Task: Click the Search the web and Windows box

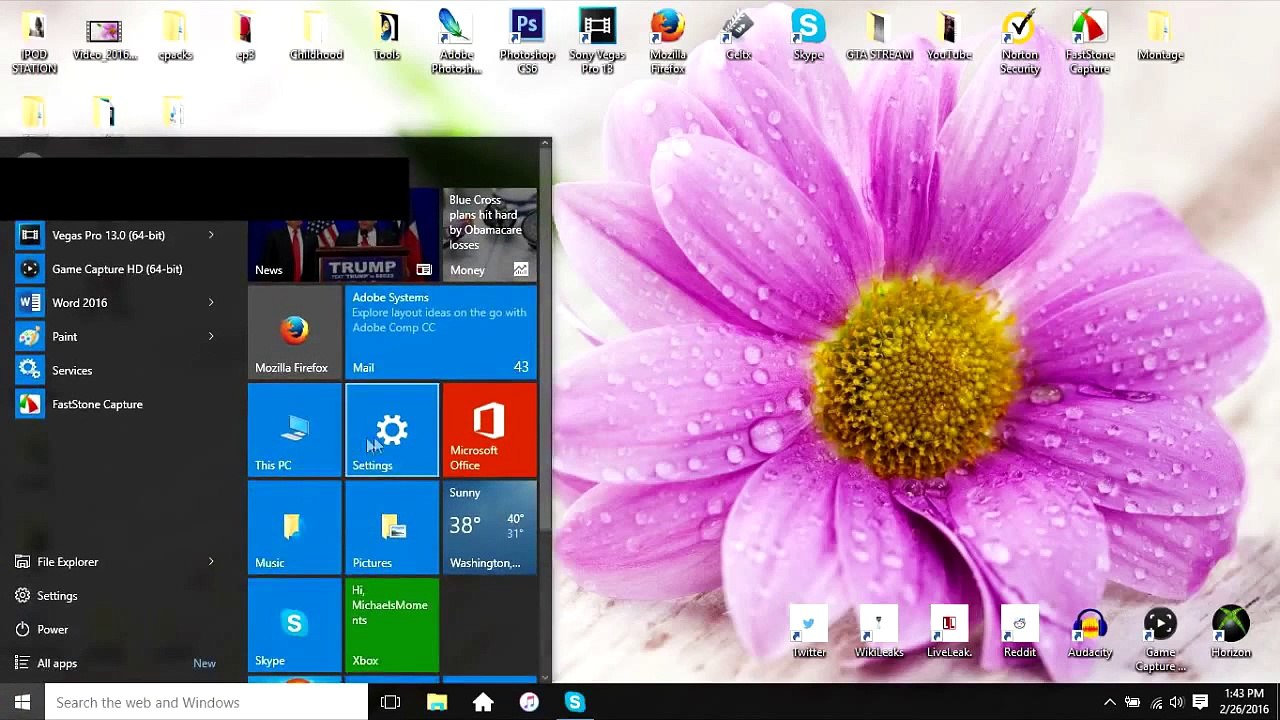Action: pos(207,702)
